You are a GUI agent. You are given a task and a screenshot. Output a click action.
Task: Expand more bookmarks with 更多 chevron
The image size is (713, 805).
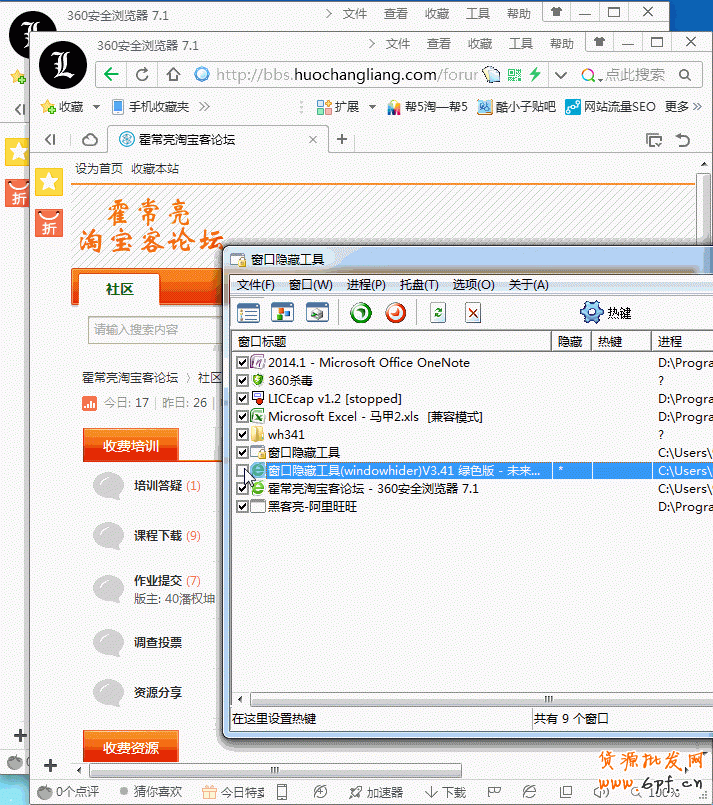click(697, 107)
